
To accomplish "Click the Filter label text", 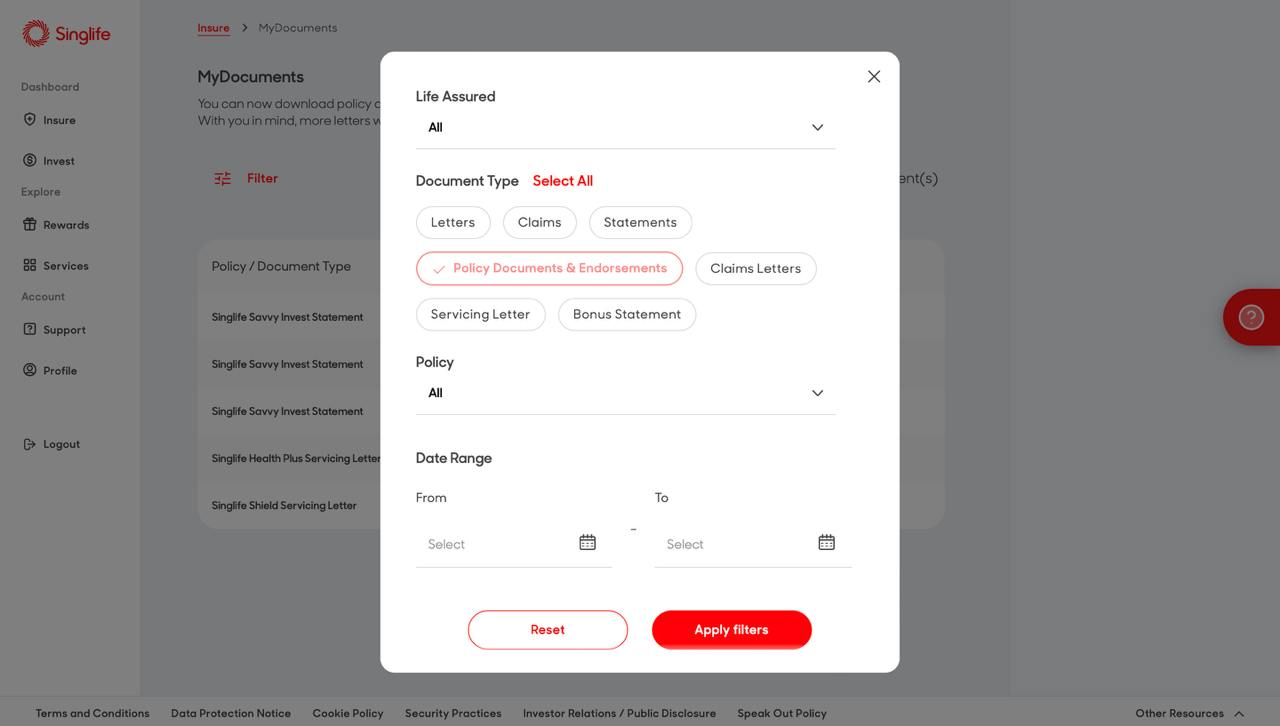I will click(263, 178).
